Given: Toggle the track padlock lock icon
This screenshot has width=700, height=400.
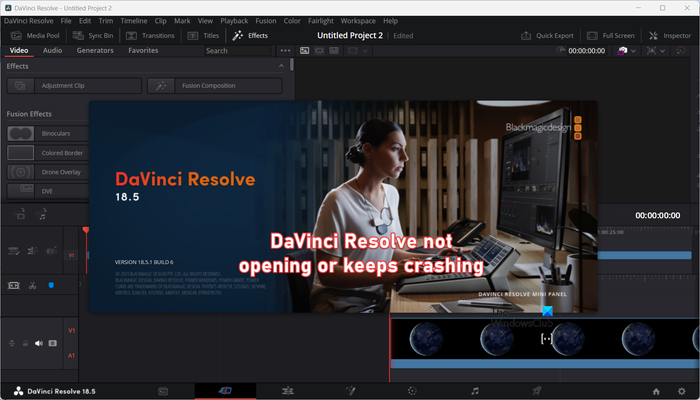Looking at the screenshot, I should (25, 343).
